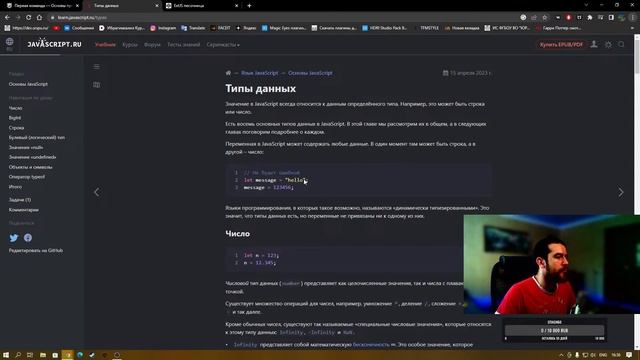Click the JAVASCRIPT.RU logo
The width and height of the screenshot is (640, 360).
pyautogui.click(x=54, y=43)
